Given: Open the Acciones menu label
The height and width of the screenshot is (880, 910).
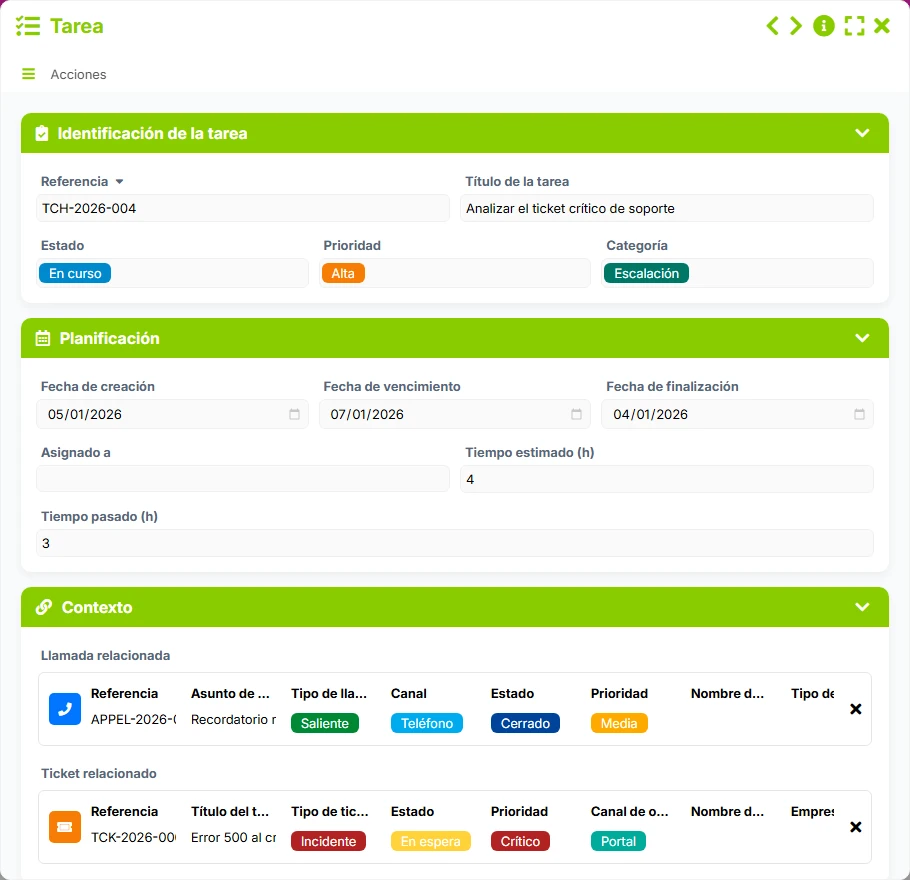Looking at the screenshot, I should (x=78, y=74).
